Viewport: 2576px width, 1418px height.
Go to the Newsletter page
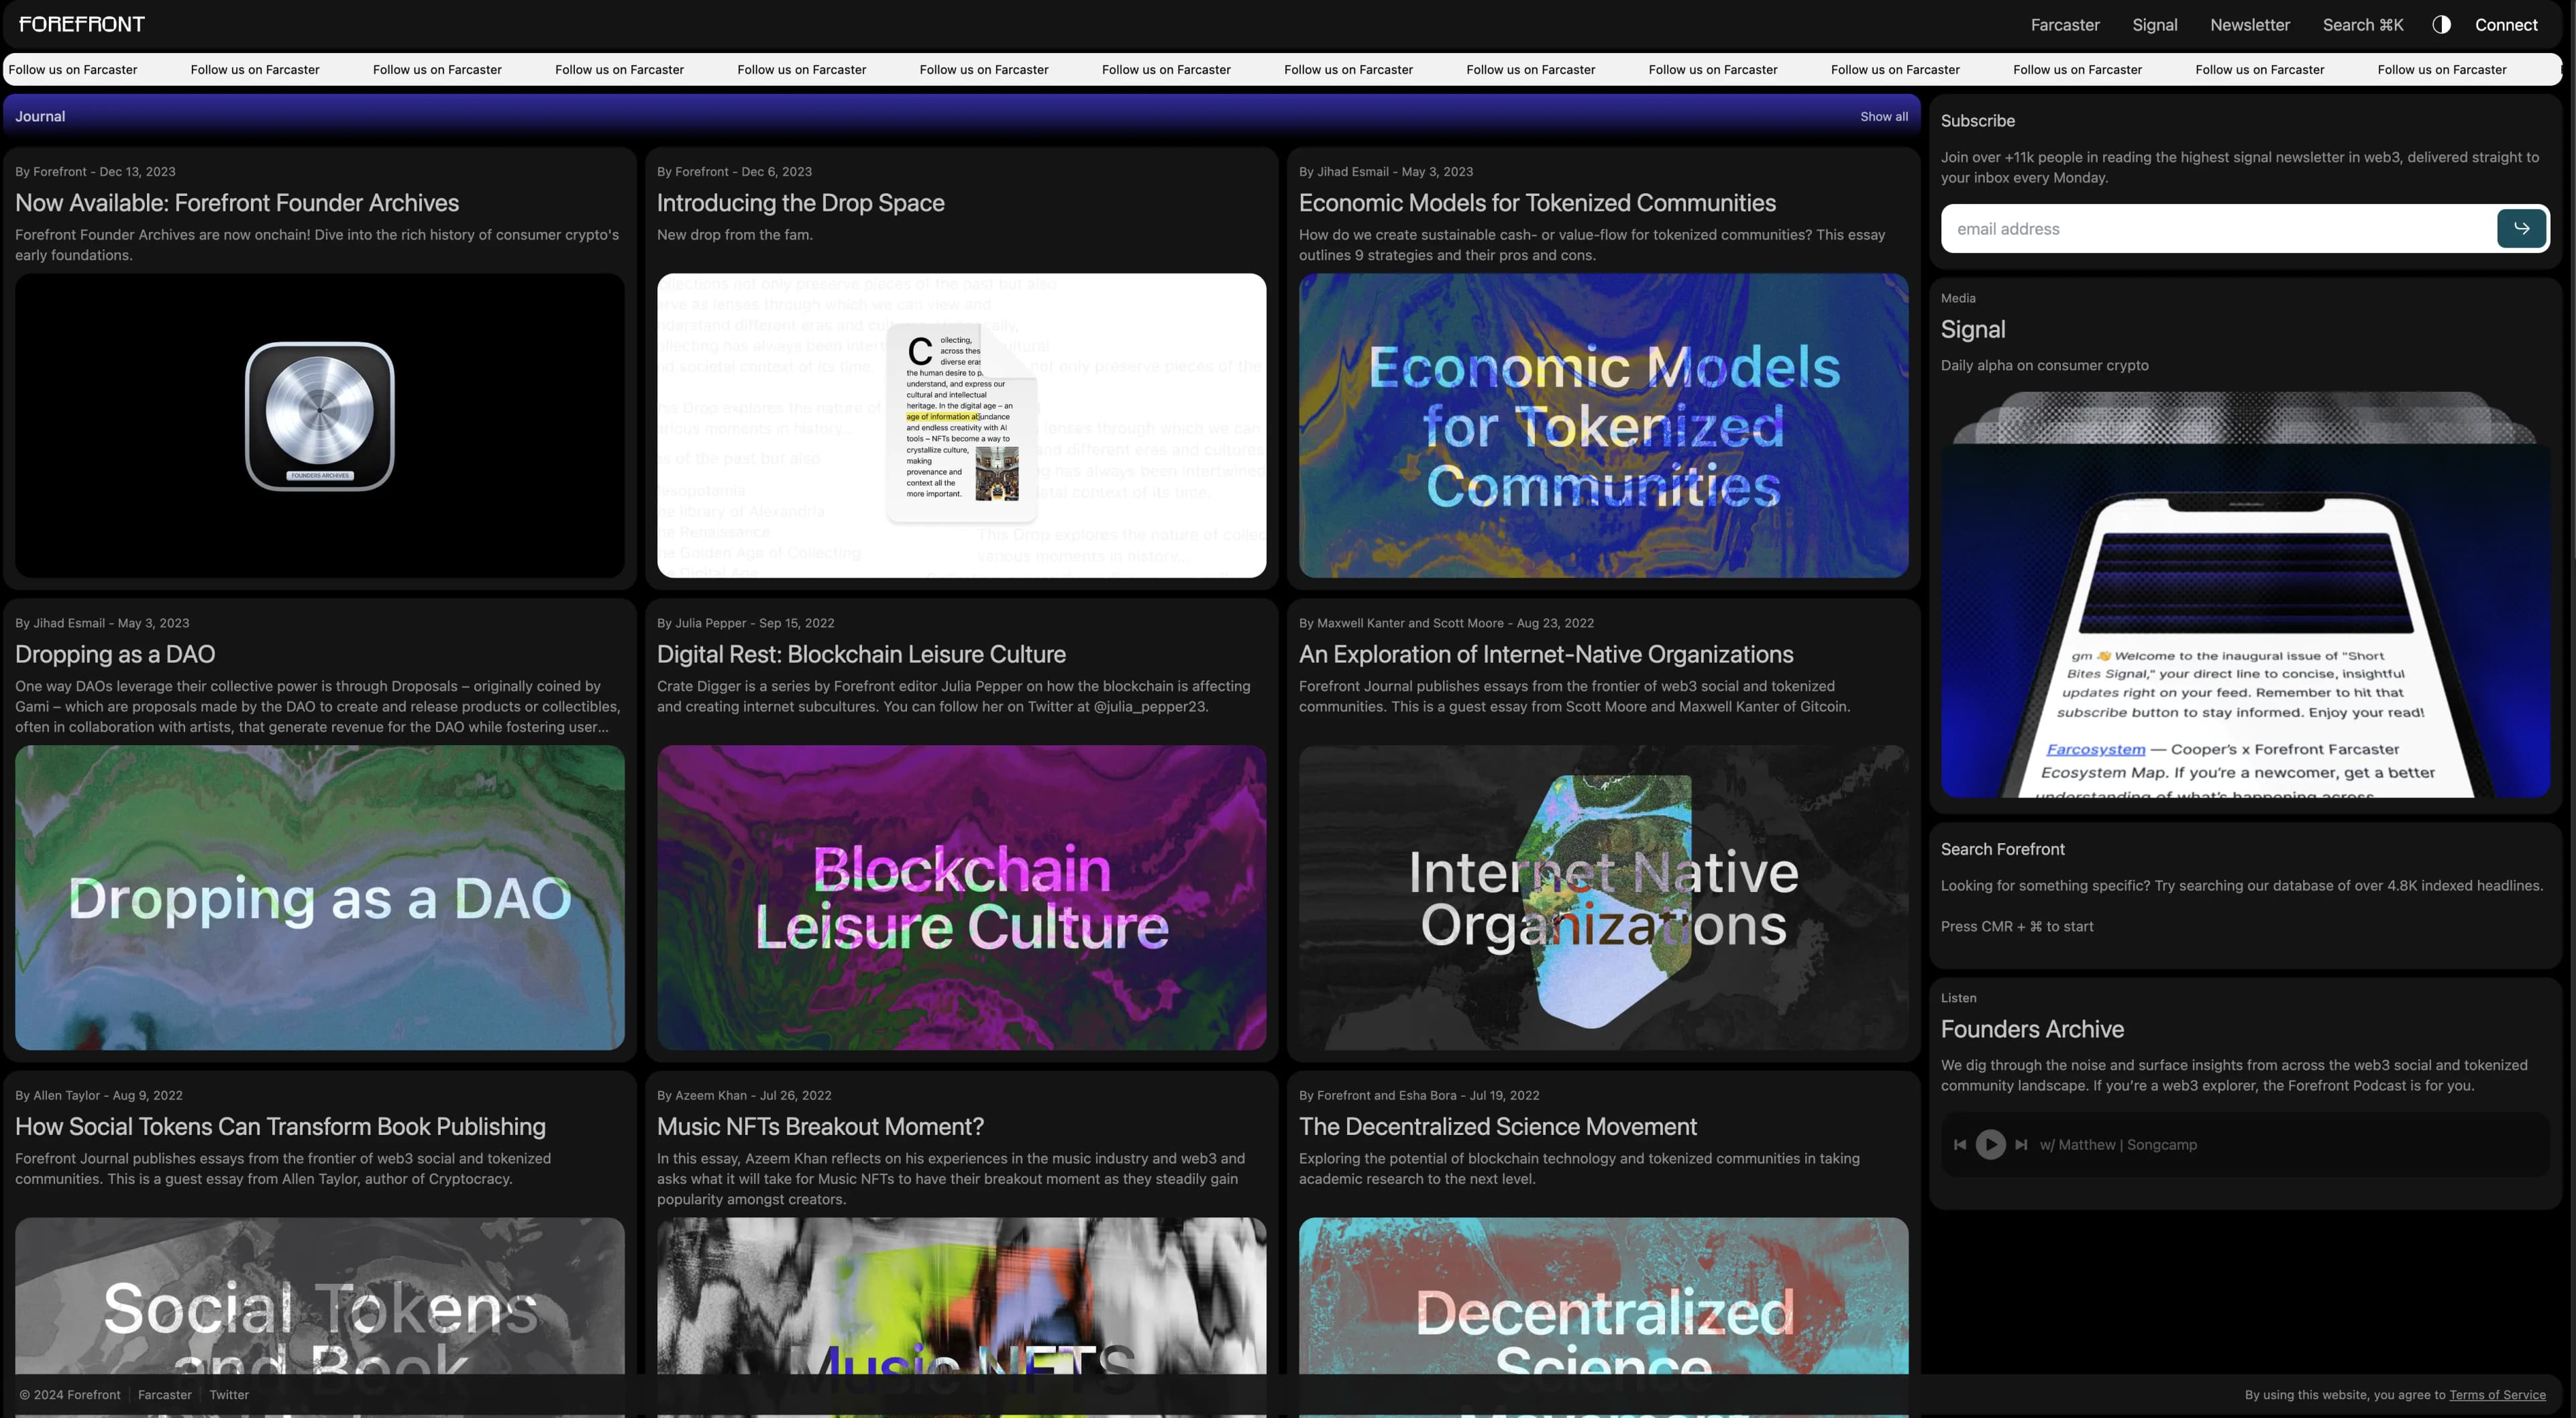2249,24
